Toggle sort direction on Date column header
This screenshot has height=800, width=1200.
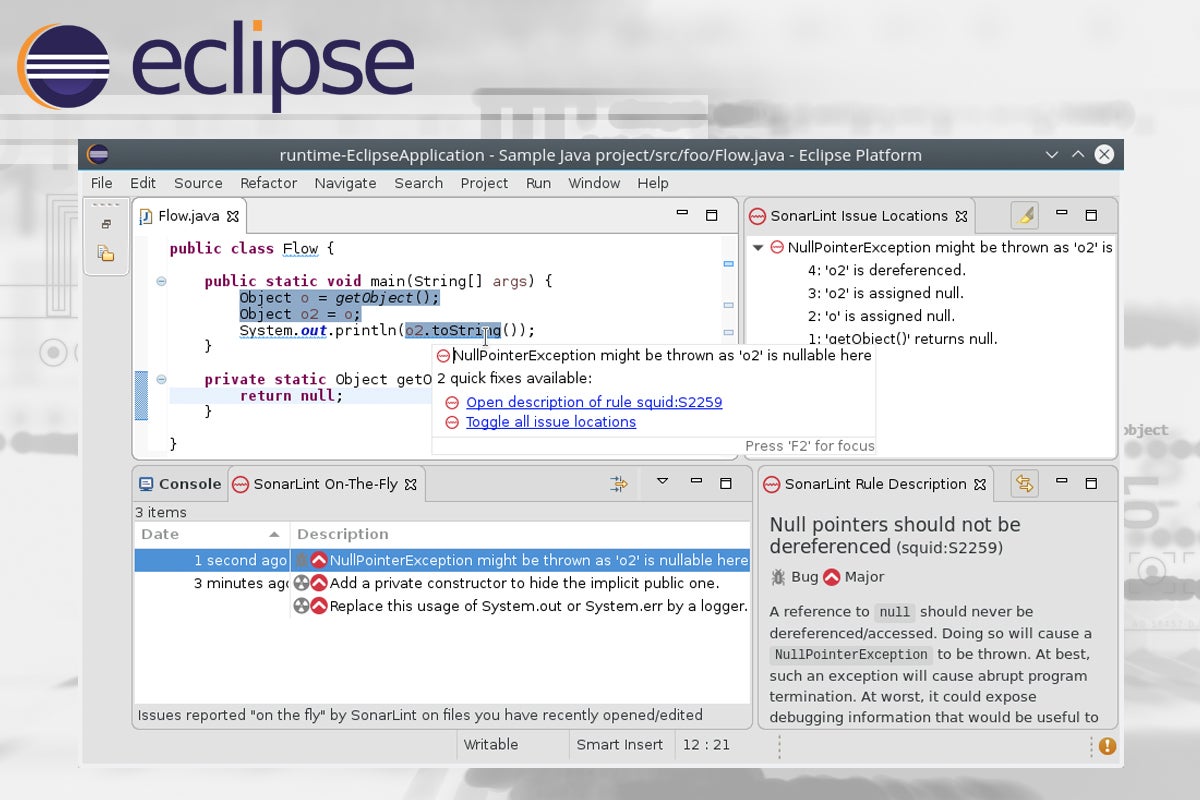tap(212, 534)
